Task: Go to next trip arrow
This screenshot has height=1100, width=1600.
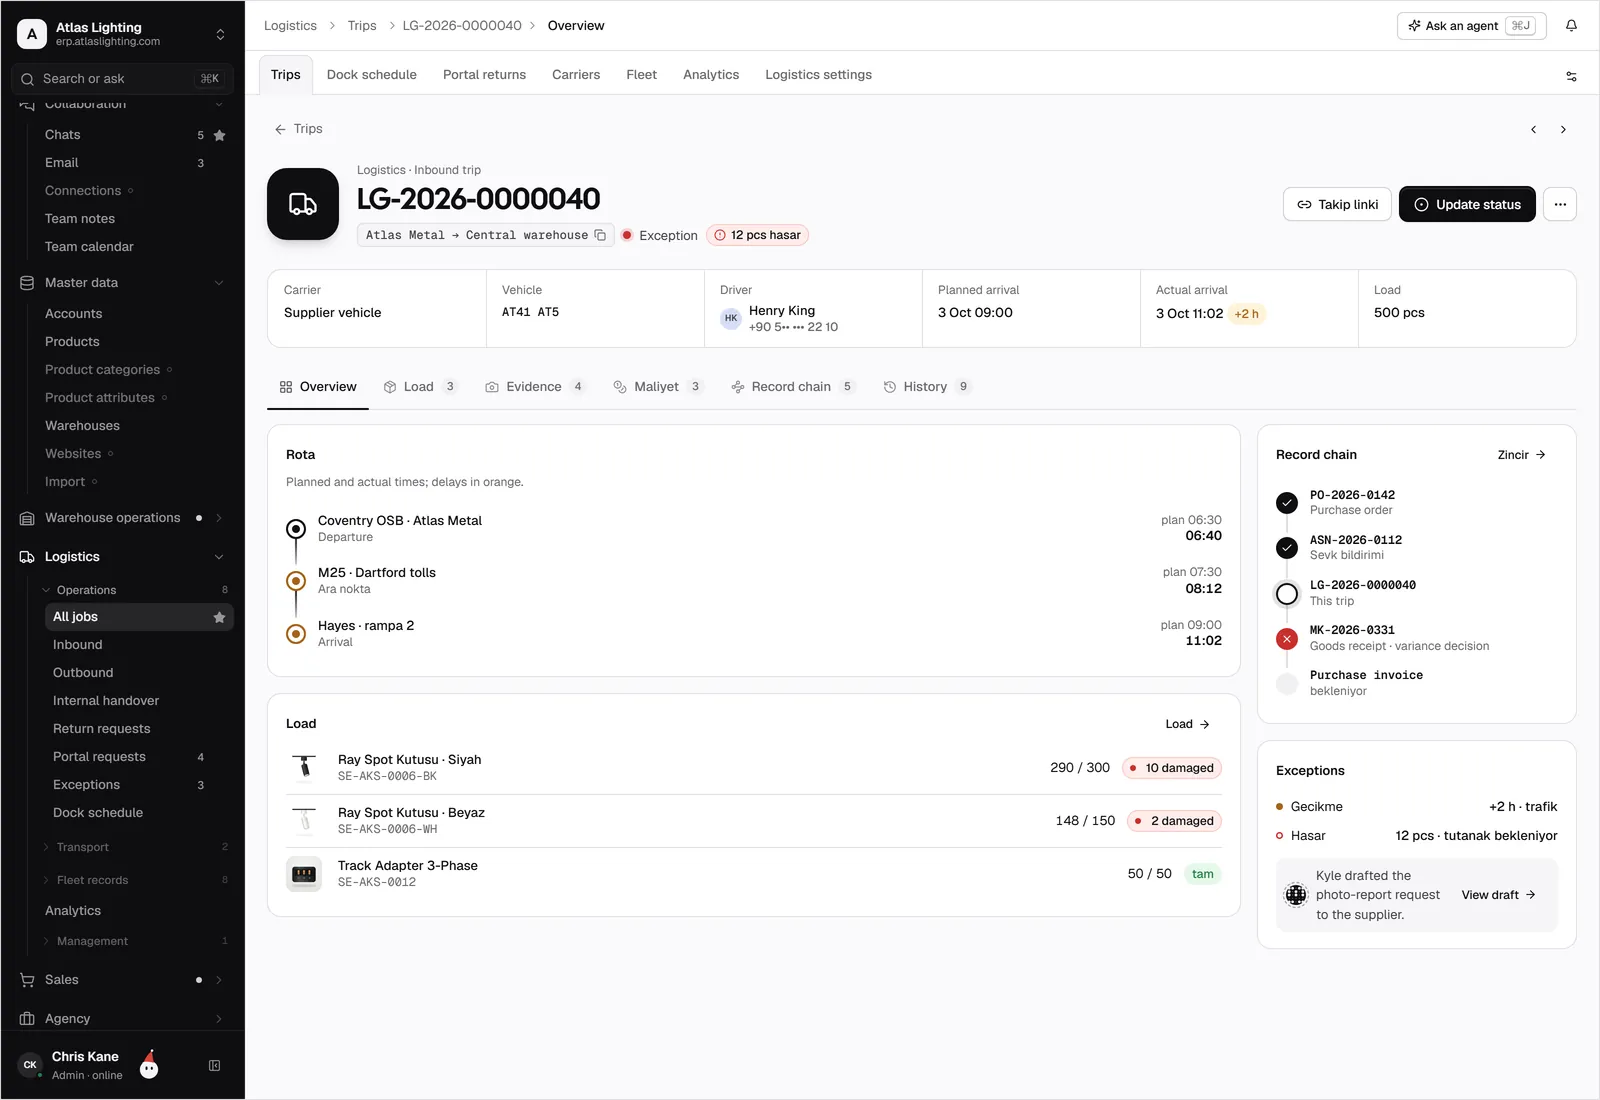Action: (x=1563, y=129)
